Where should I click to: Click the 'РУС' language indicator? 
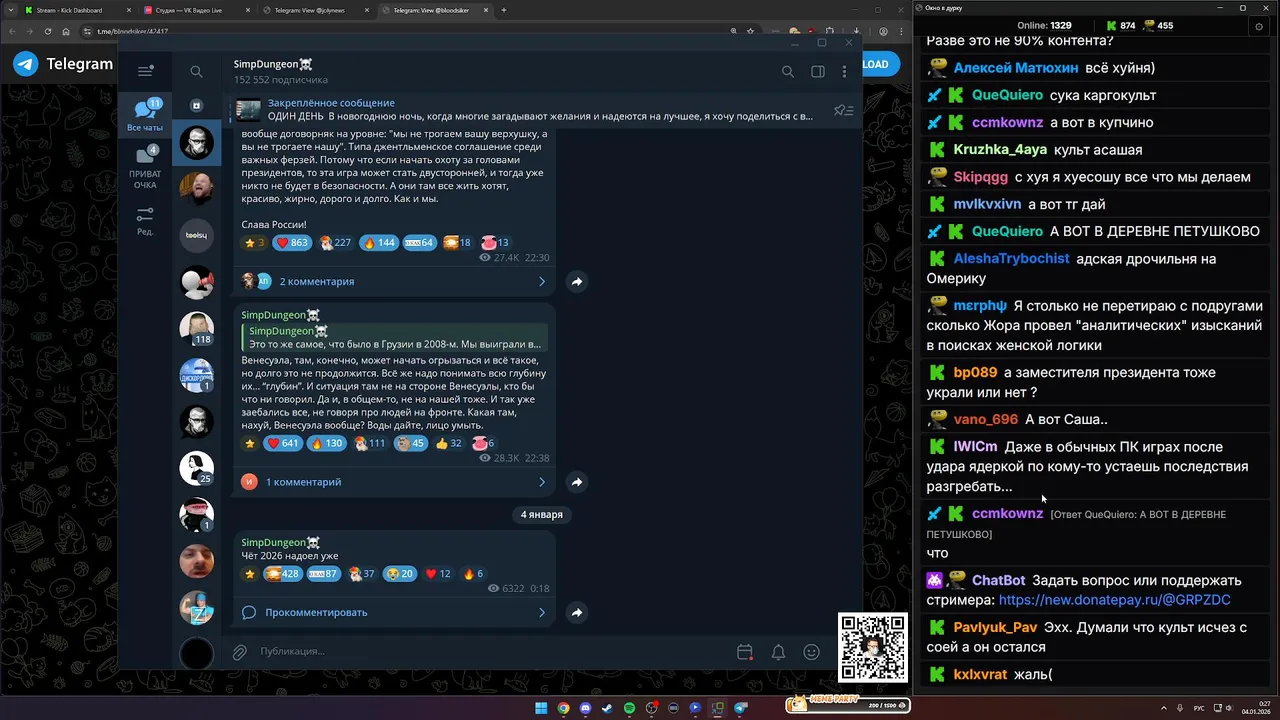pos(1199,708)
